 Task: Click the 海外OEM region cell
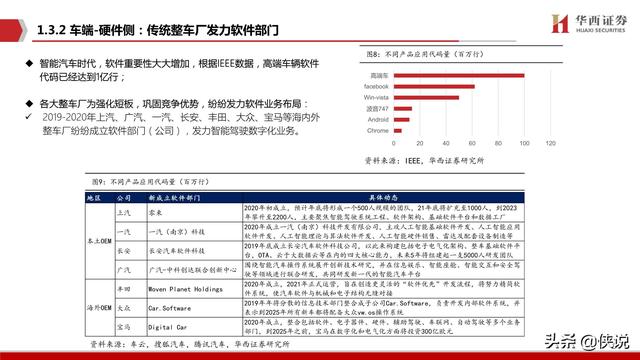[x=100, y=308]
